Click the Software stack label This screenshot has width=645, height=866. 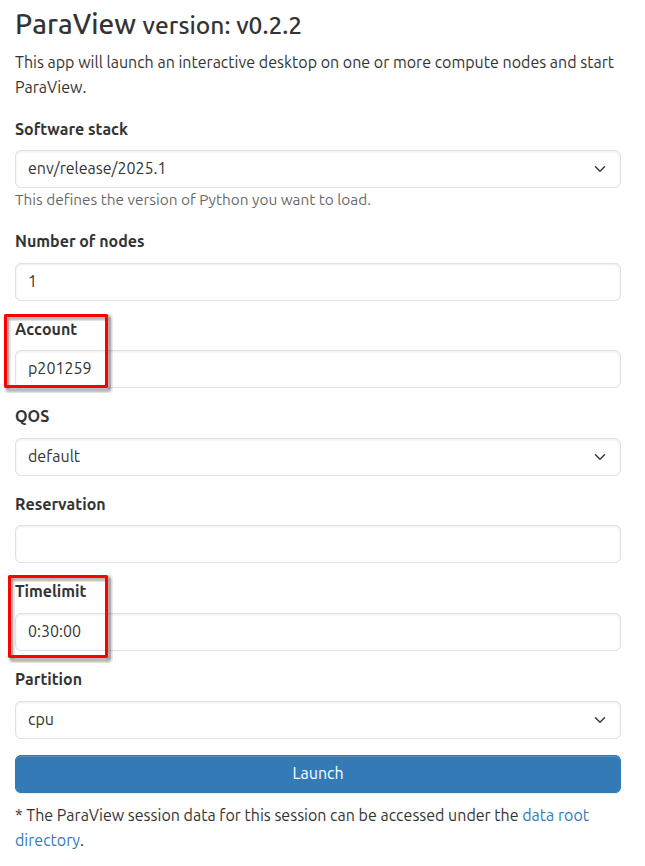pos(72,129)
